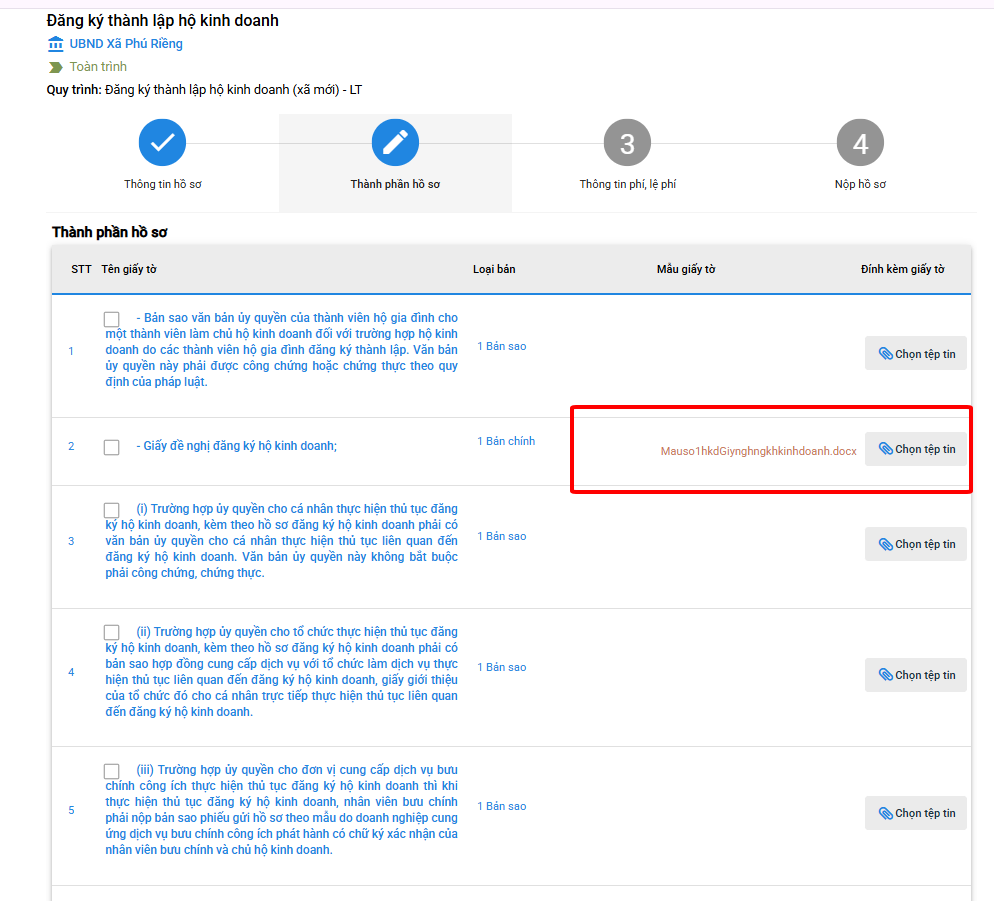This screenshot has width=994, height=901.
Task: Attach a file for row 3 document
Action: tap(916, 544)
